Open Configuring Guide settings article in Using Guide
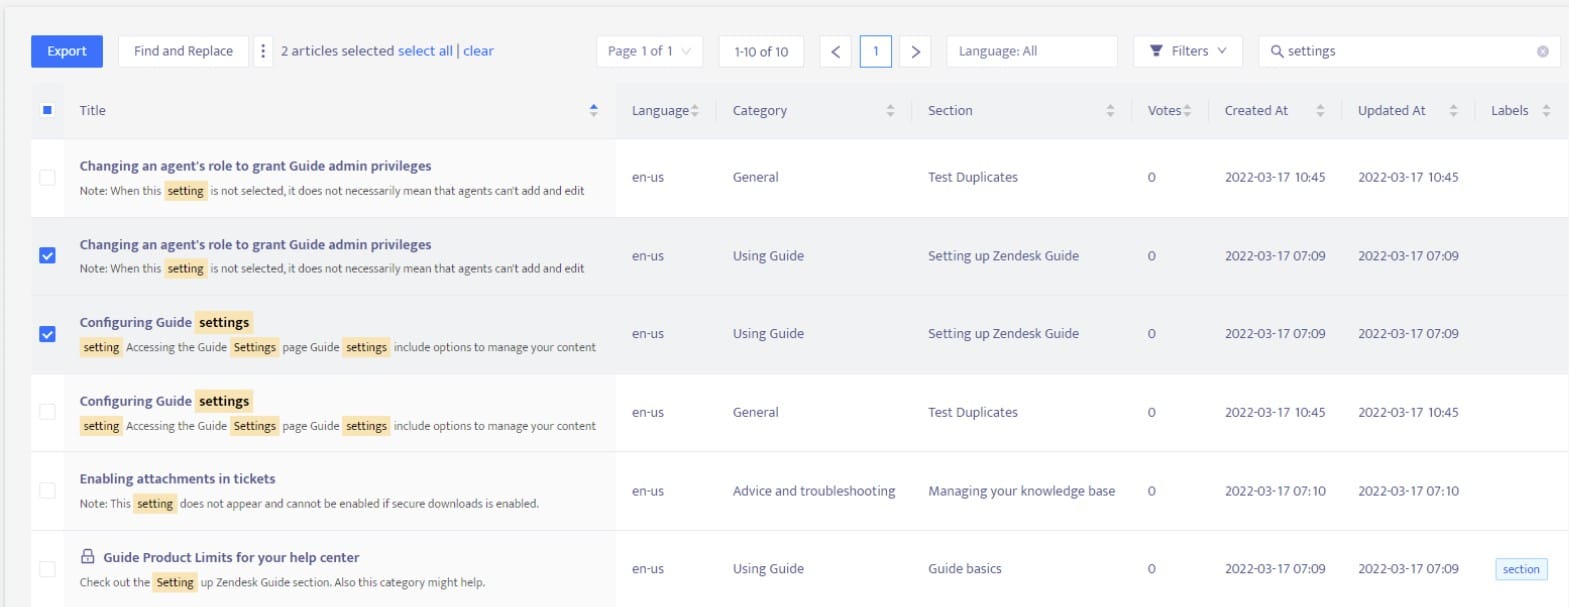1569x607 pixels. coord(165,322)
